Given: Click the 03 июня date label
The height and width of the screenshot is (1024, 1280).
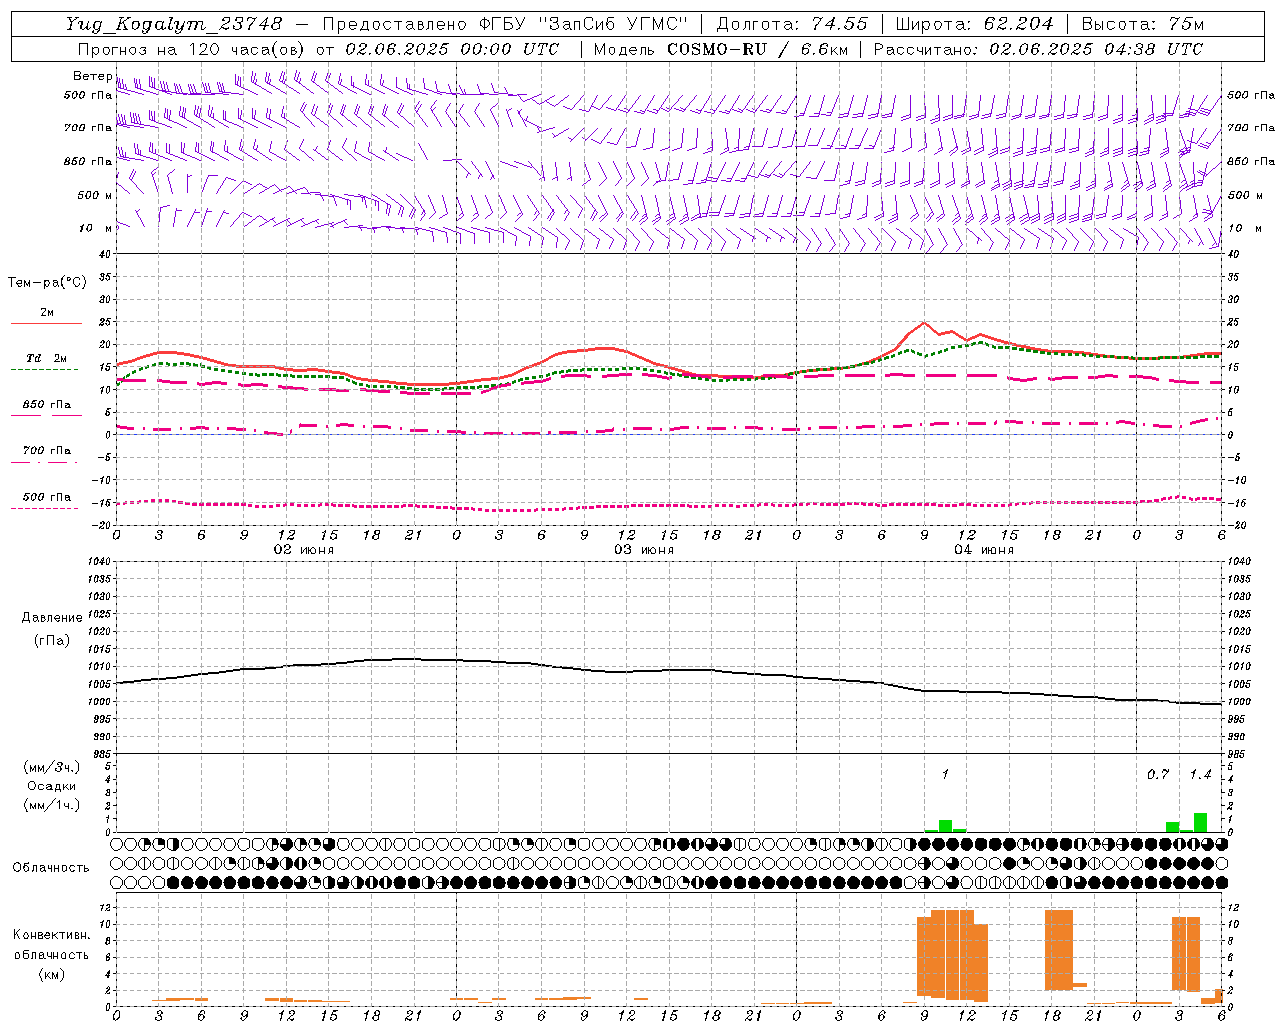Looking at the screenshot, I should [644, 550].
